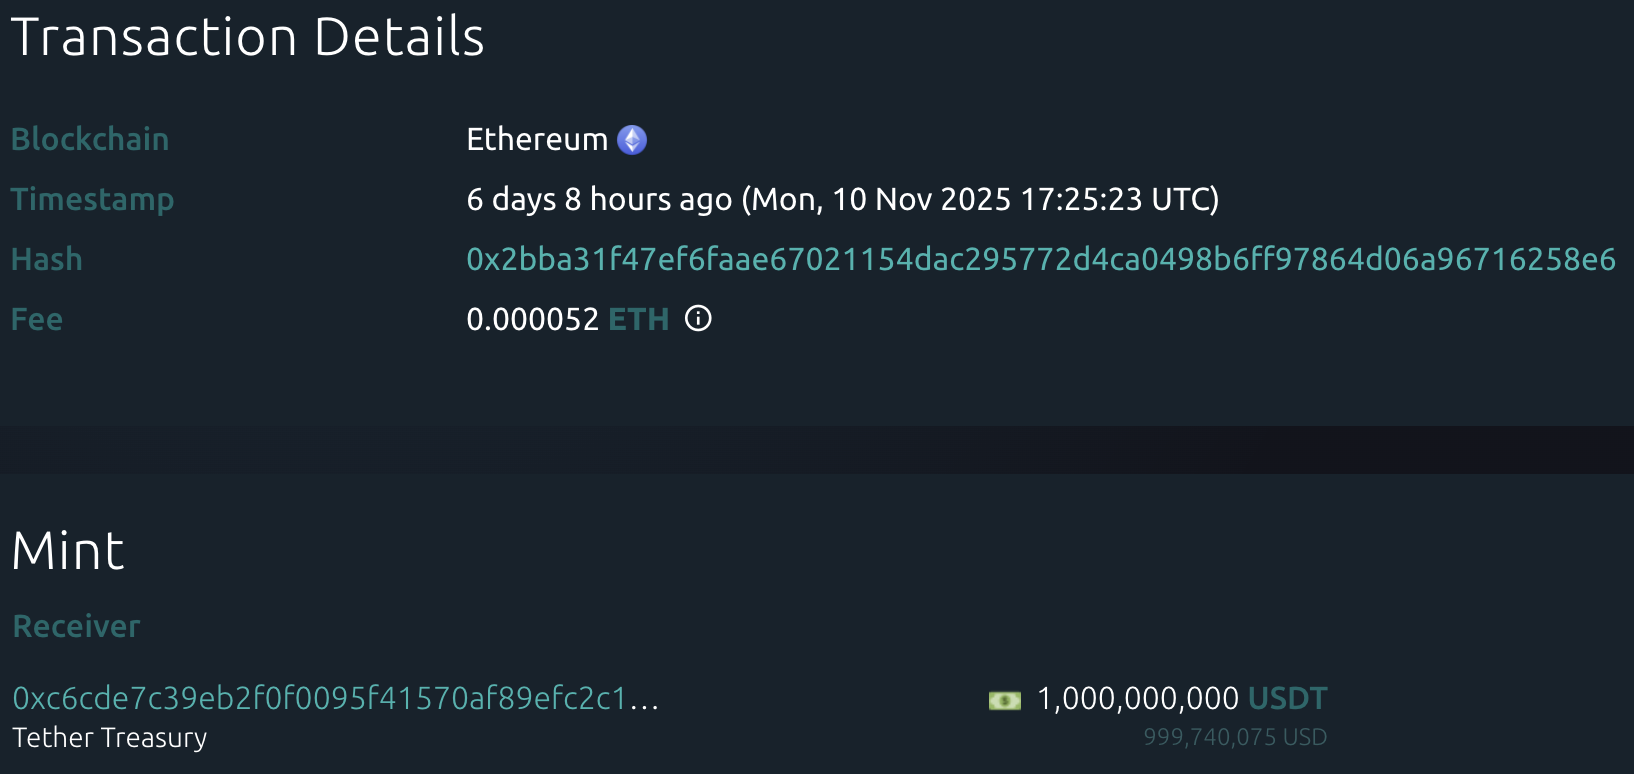The height and width of the screenshot is (774, 1634).
Task: Click the Mint section heading
Action: (x=68, y=551)
